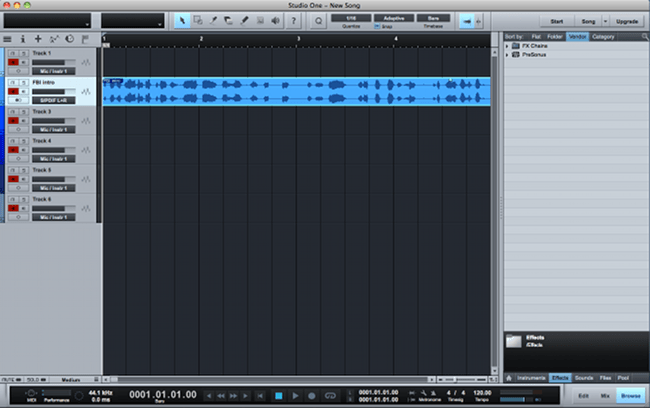Sort browser by Vendor

(577, 37)
